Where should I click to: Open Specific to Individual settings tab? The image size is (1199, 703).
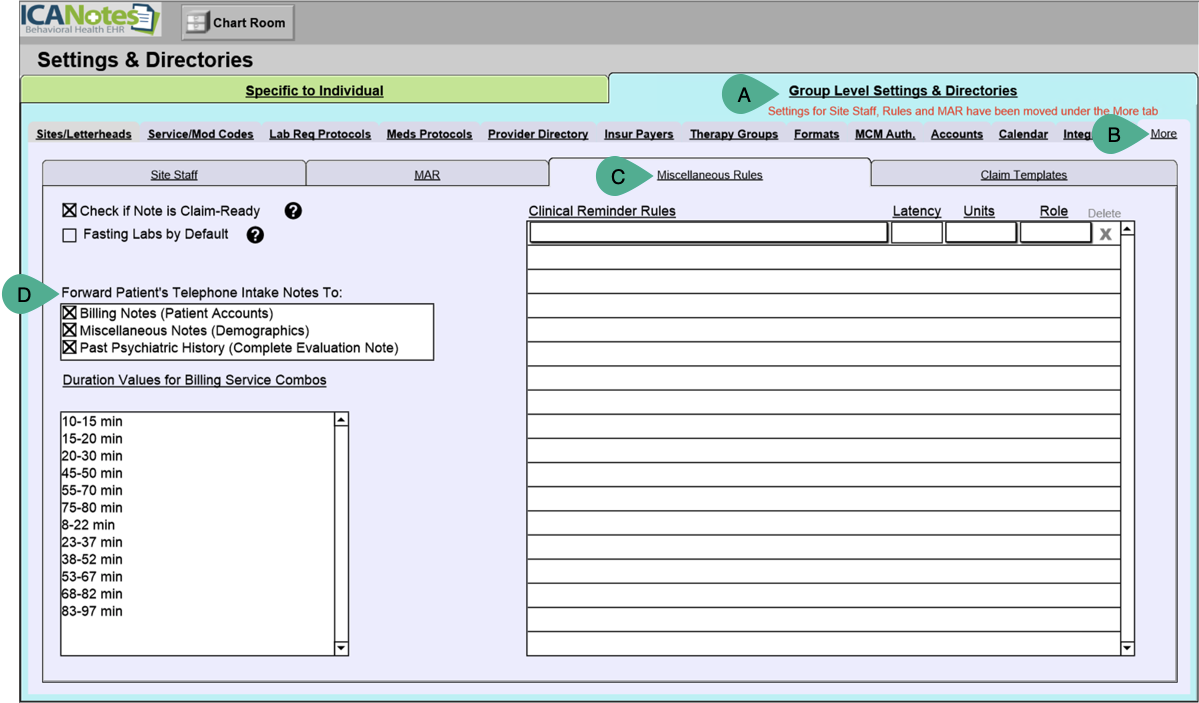314,91
